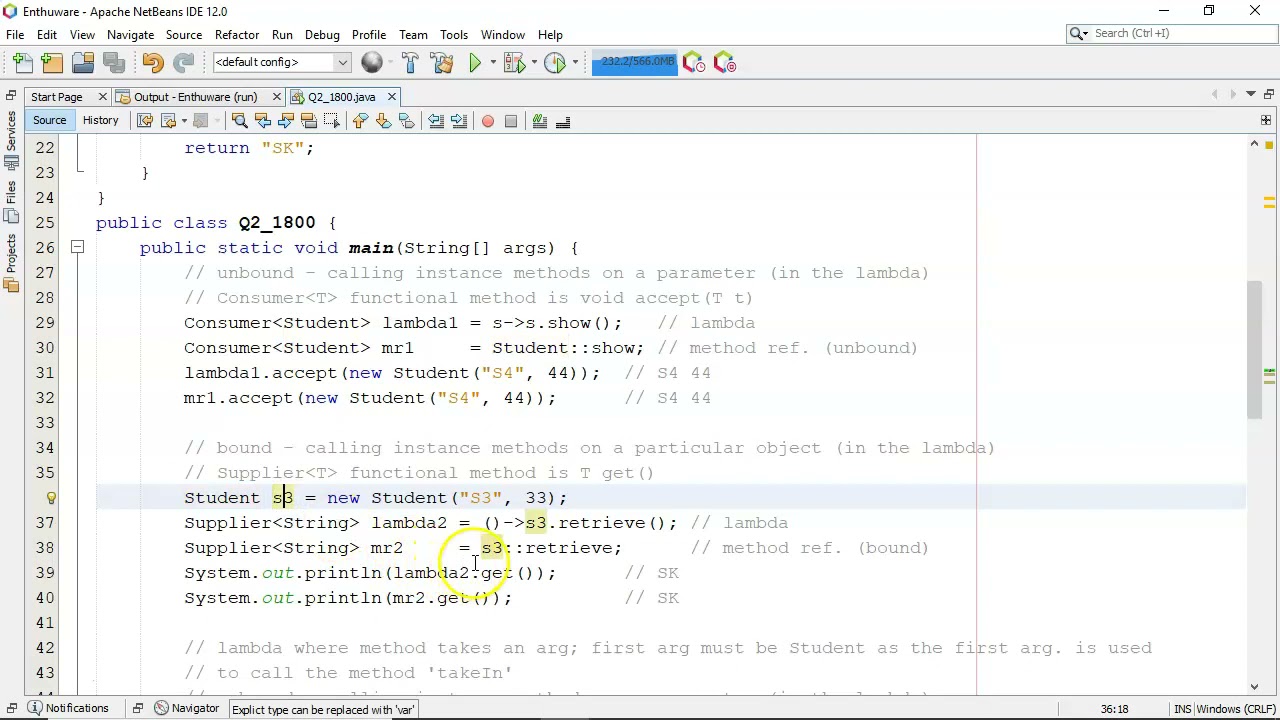Go to the Previous Bookmark
This screenshot has height=720, width=1280.
[360, 121]
